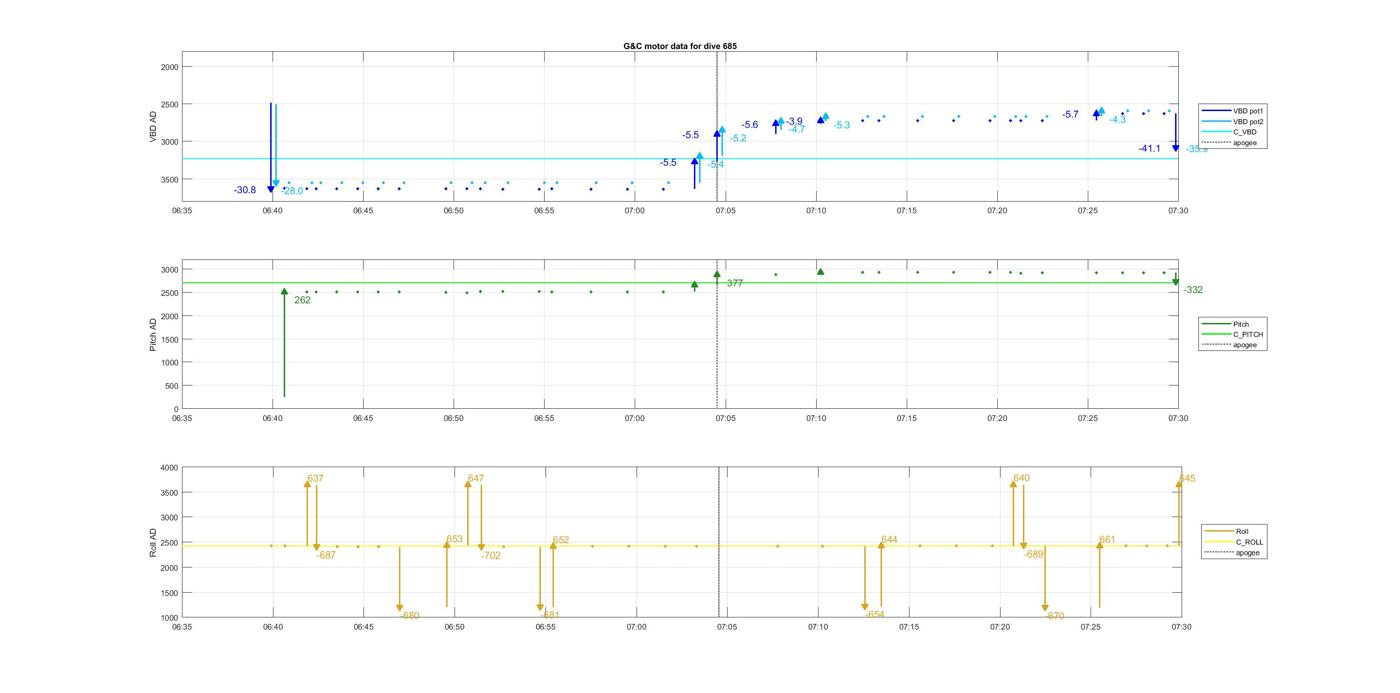
Task: Click the "637" roll data label
Action: [x=316, y=479]
